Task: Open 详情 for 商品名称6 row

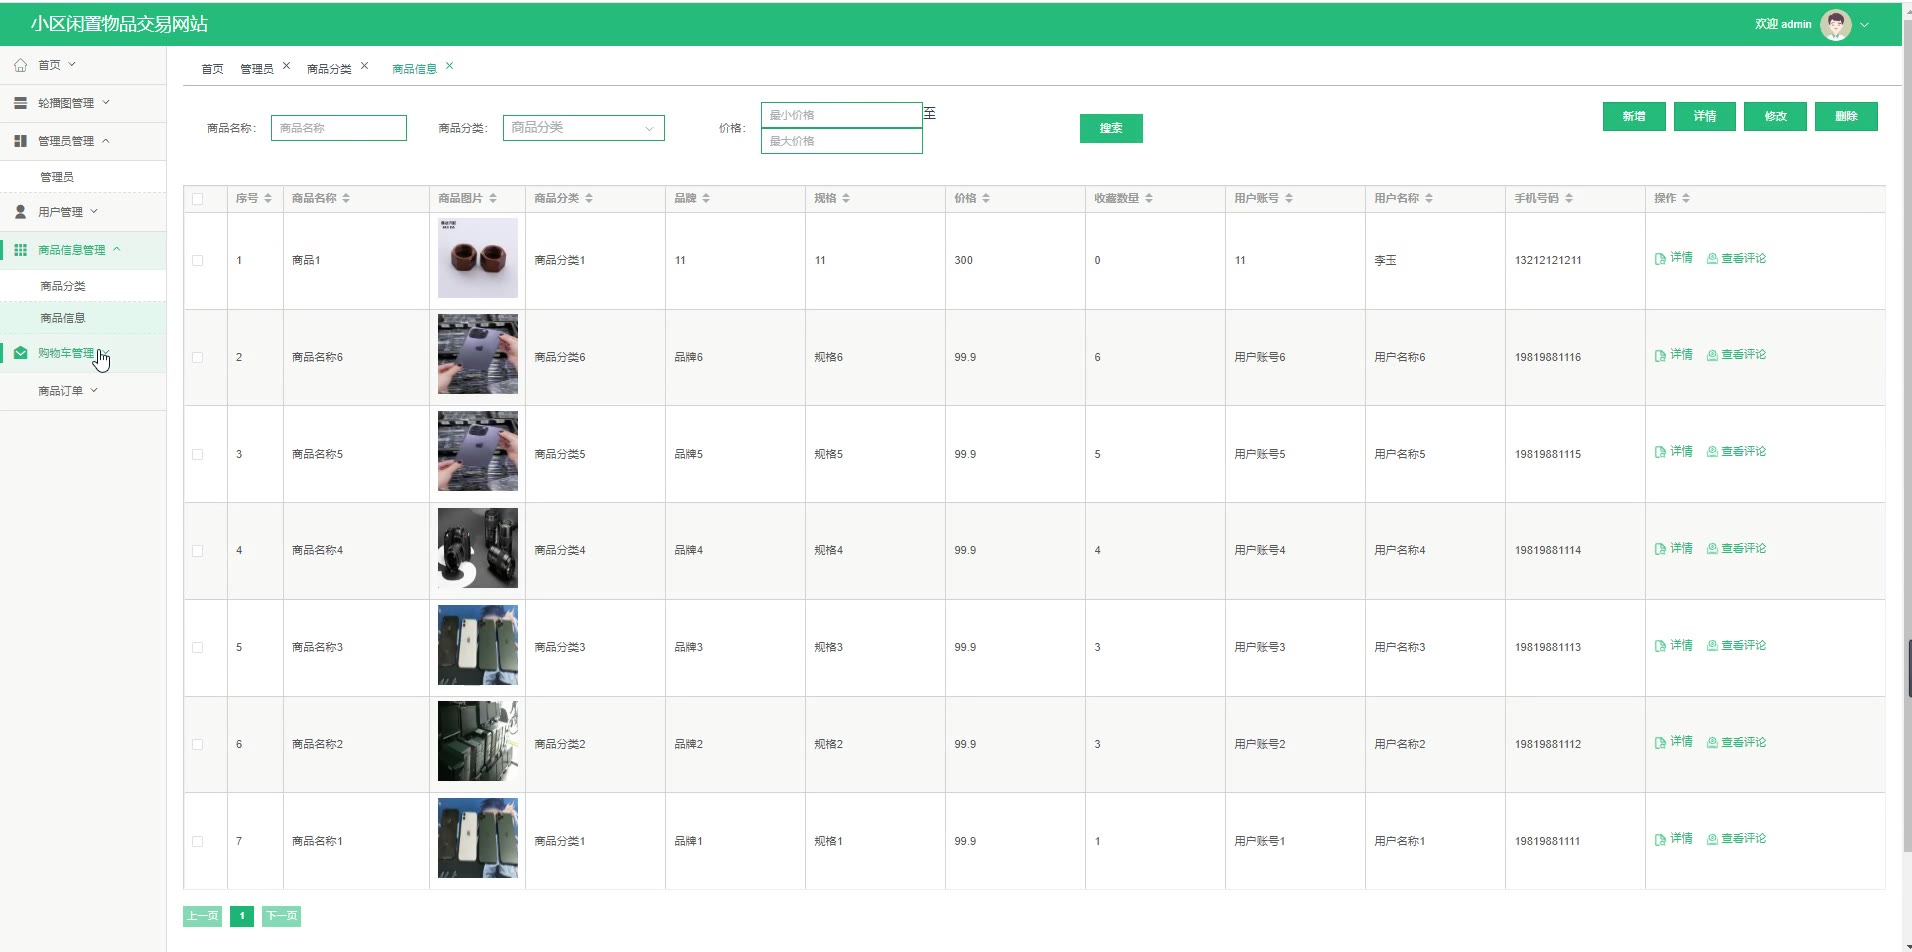Action: pos(1674,355)
